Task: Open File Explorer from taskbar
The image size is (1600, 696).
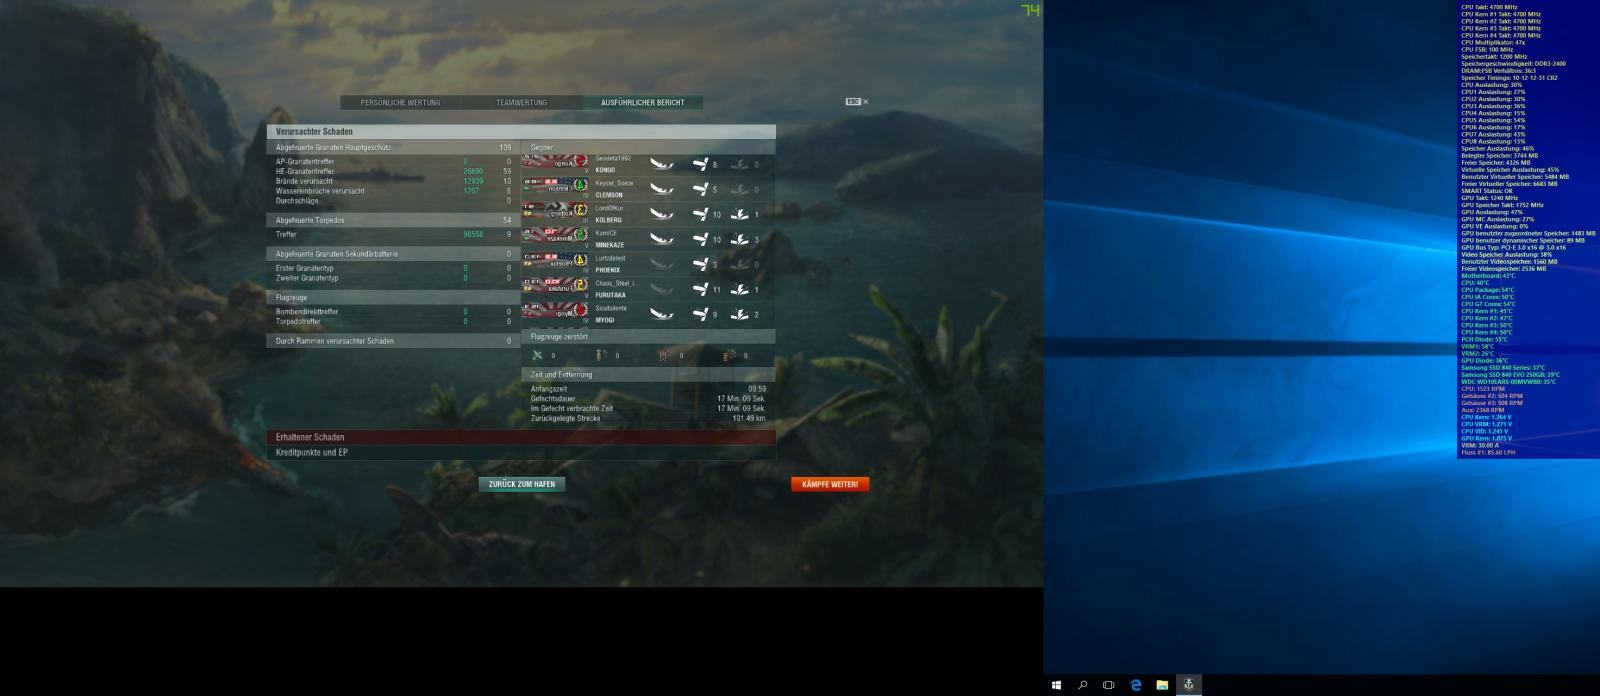Action: pos(1162,685)
